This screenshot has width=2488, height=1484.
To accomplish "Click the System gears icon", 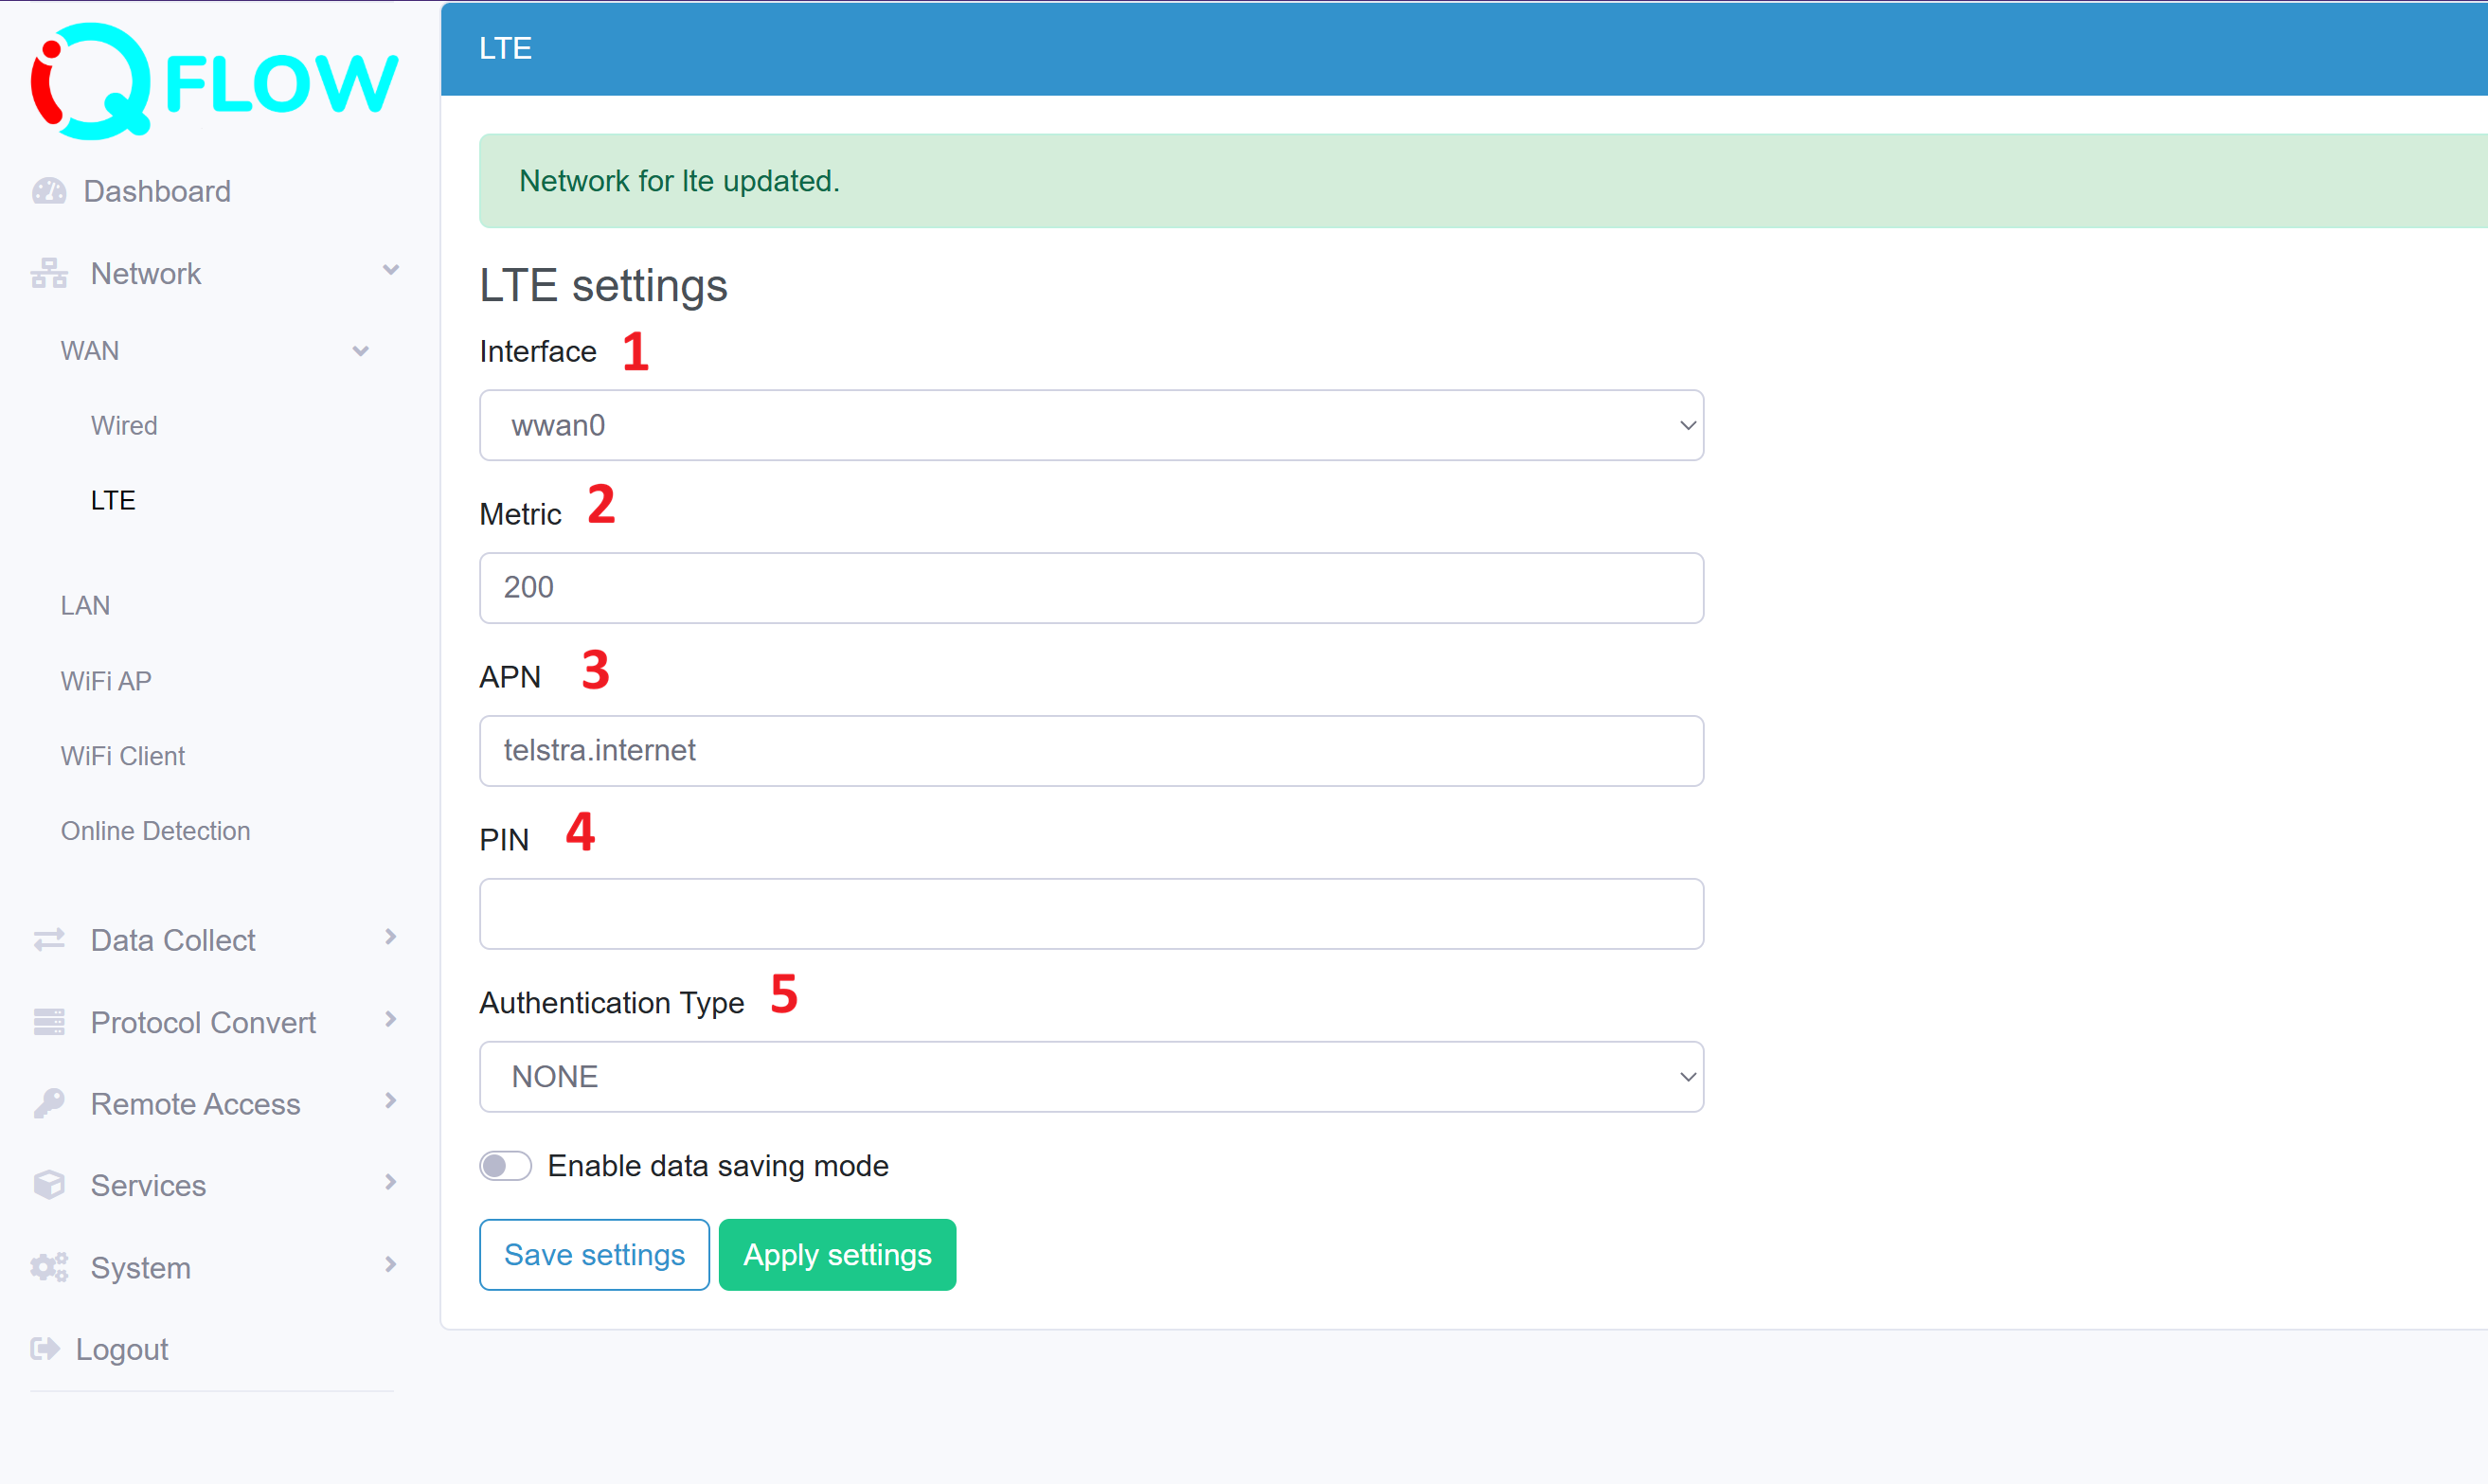I will [48, 1267].
